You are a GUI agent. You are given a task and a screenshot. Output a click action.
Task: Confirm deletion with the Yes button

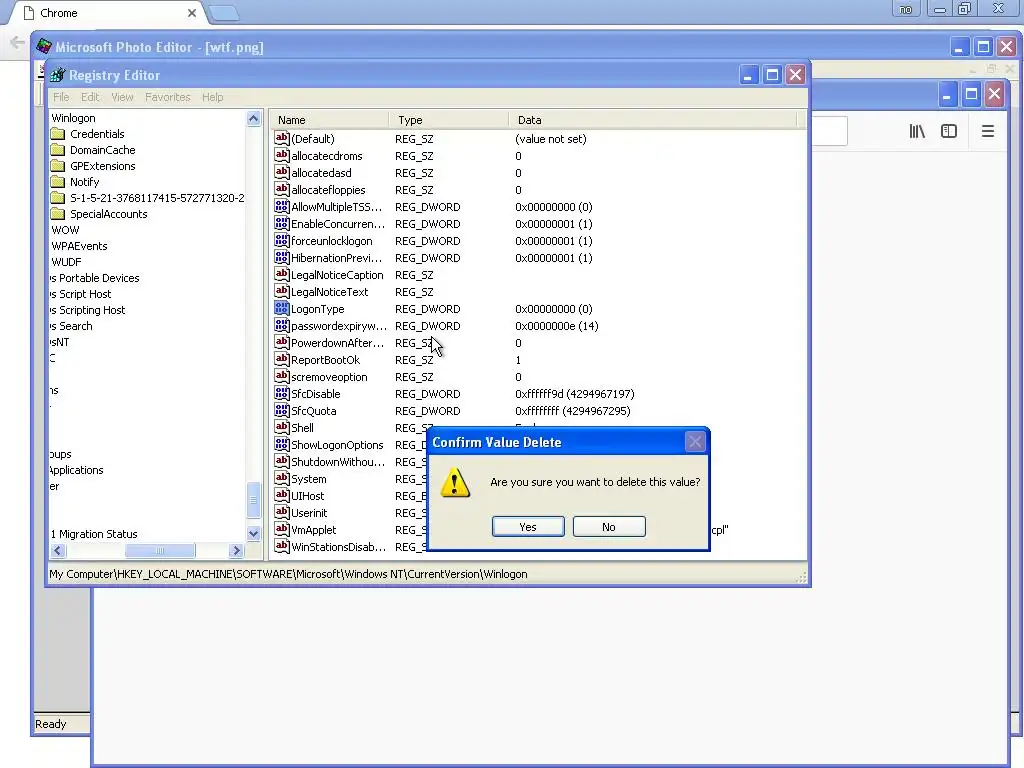click(528, 526)
